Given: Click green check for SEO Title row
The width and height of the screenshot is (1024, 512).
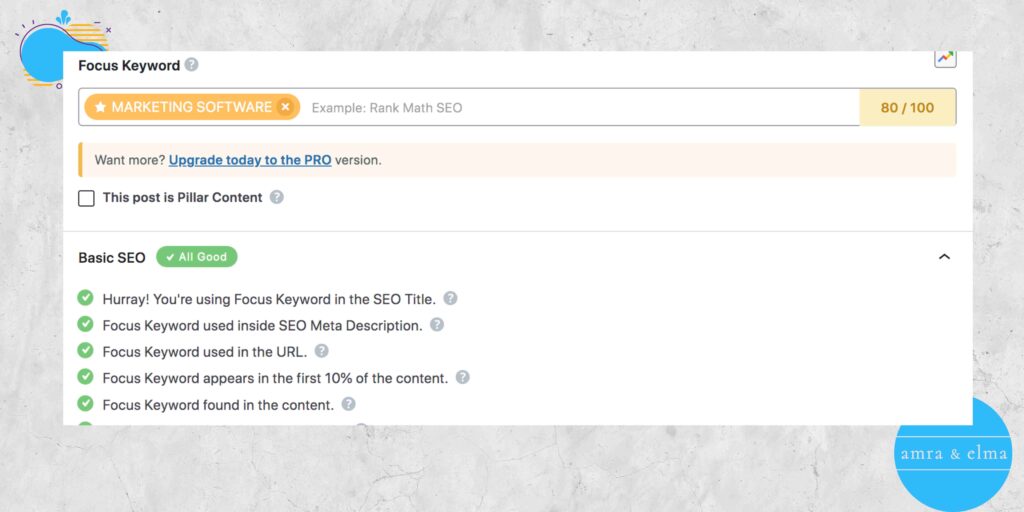Looking at the screenshot, I should pos(86,298).
